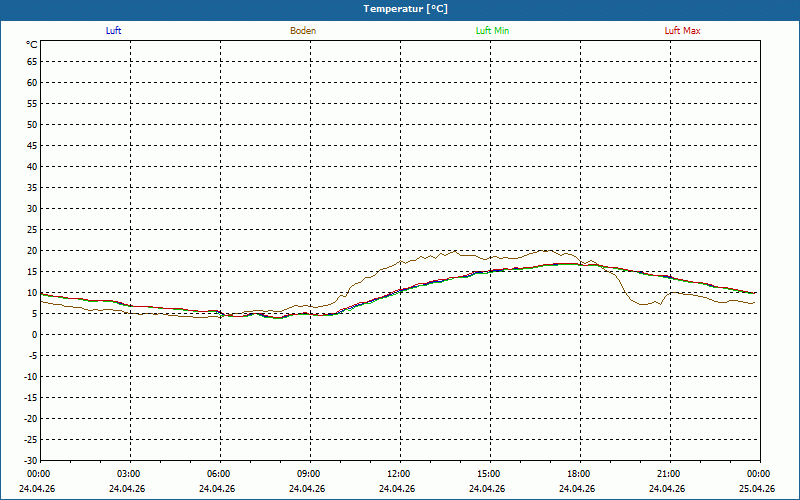Click the 40 y-axis value

coord(32,166)
